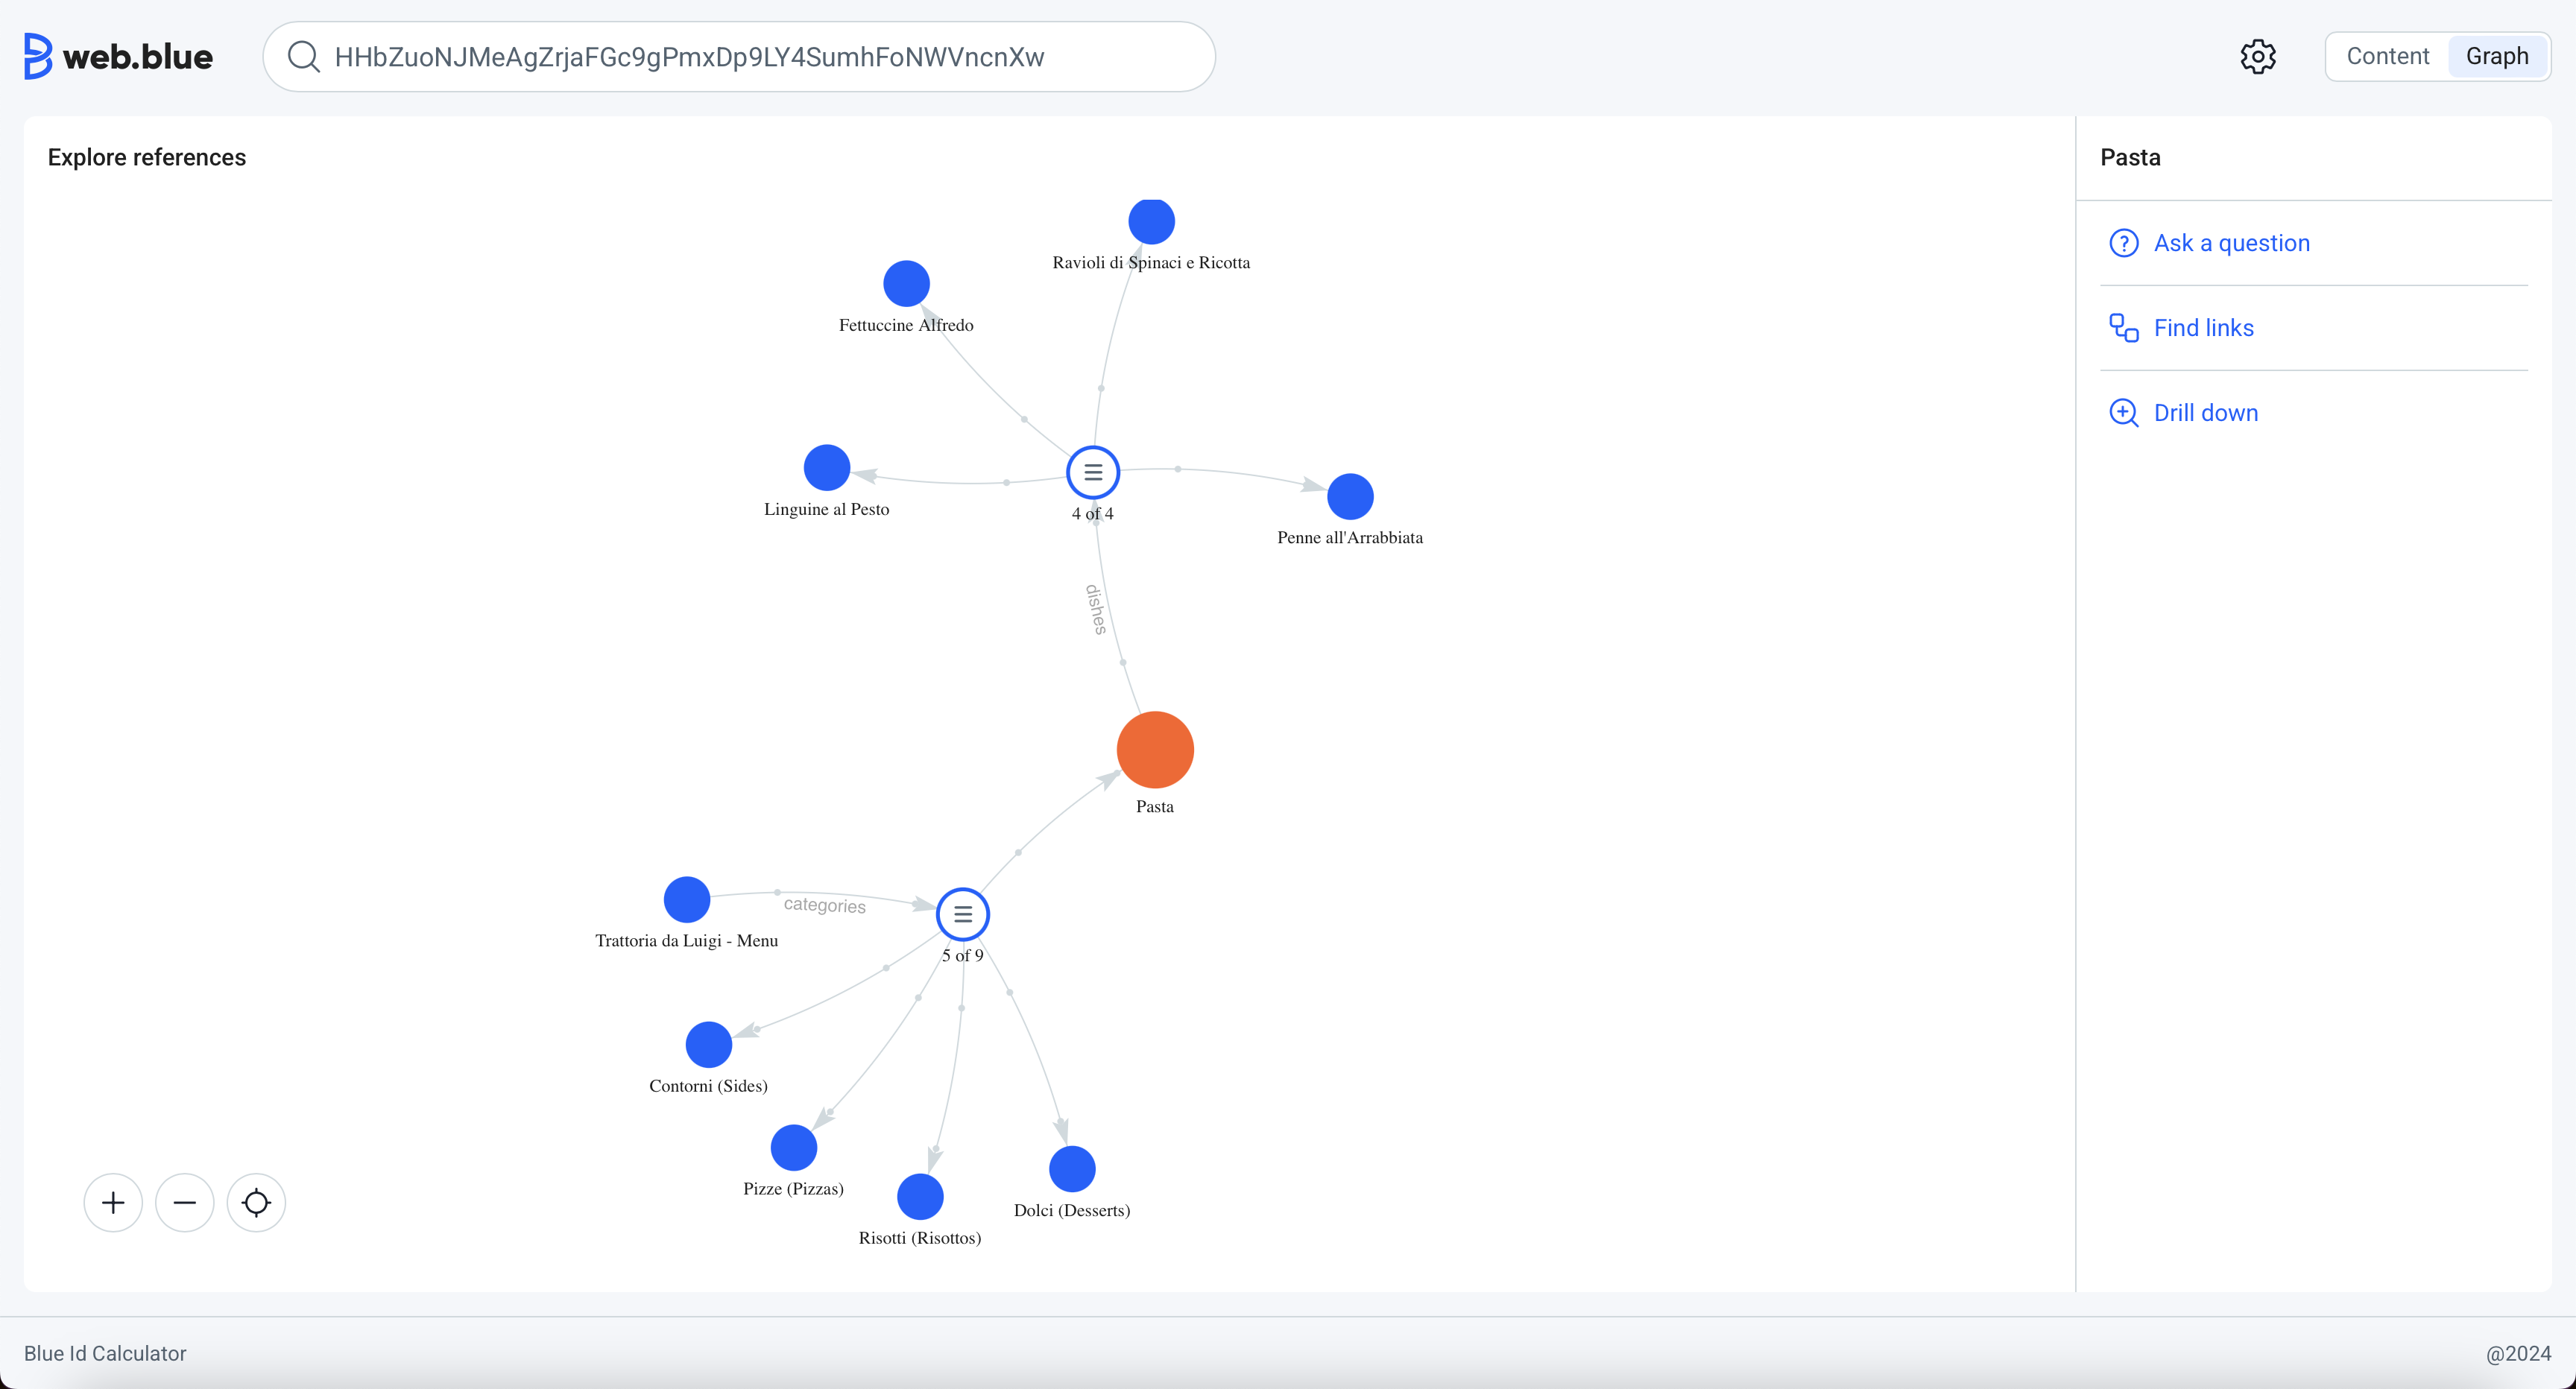The height and width of the screenshot is (1389, 2576).
Task: Click the Find links icon
Action: pos(2123,328)
